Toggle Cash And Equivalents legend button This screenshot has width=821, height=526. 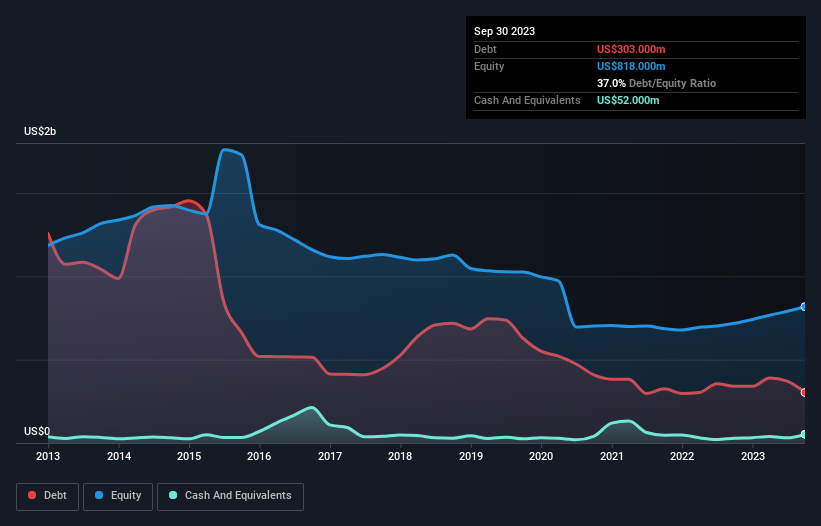click(x=230, y=496)
